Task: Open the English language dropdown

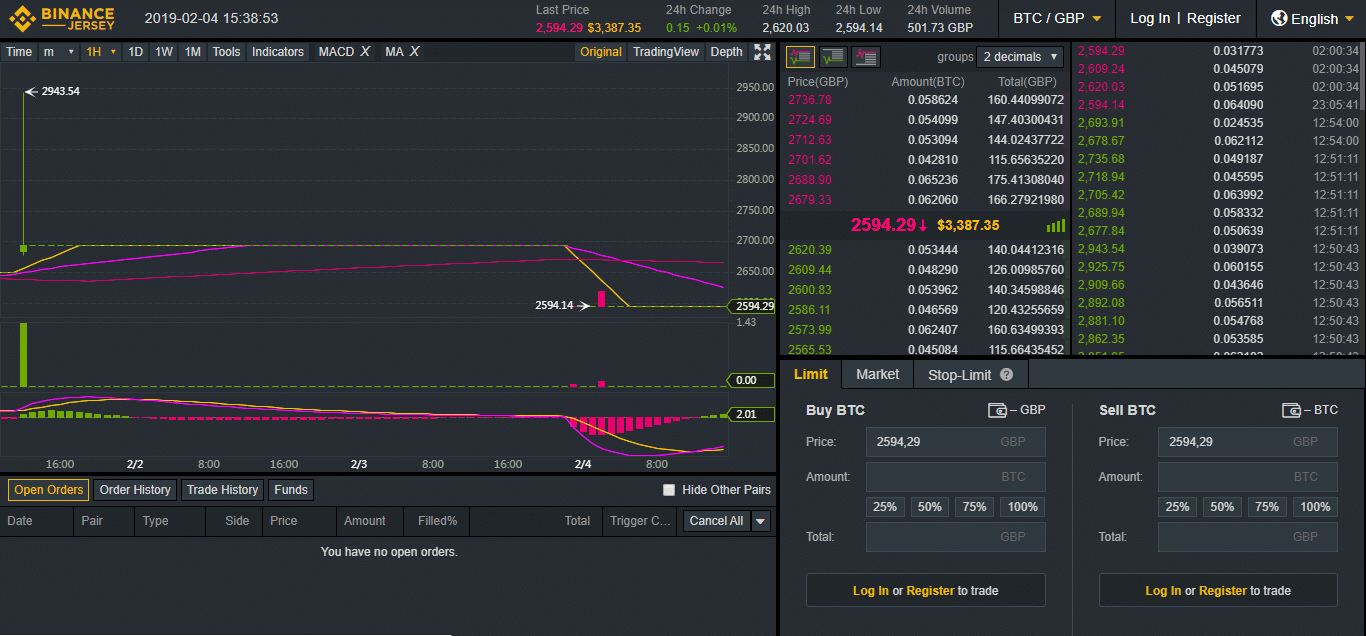Action: (x=1313, y=19)
